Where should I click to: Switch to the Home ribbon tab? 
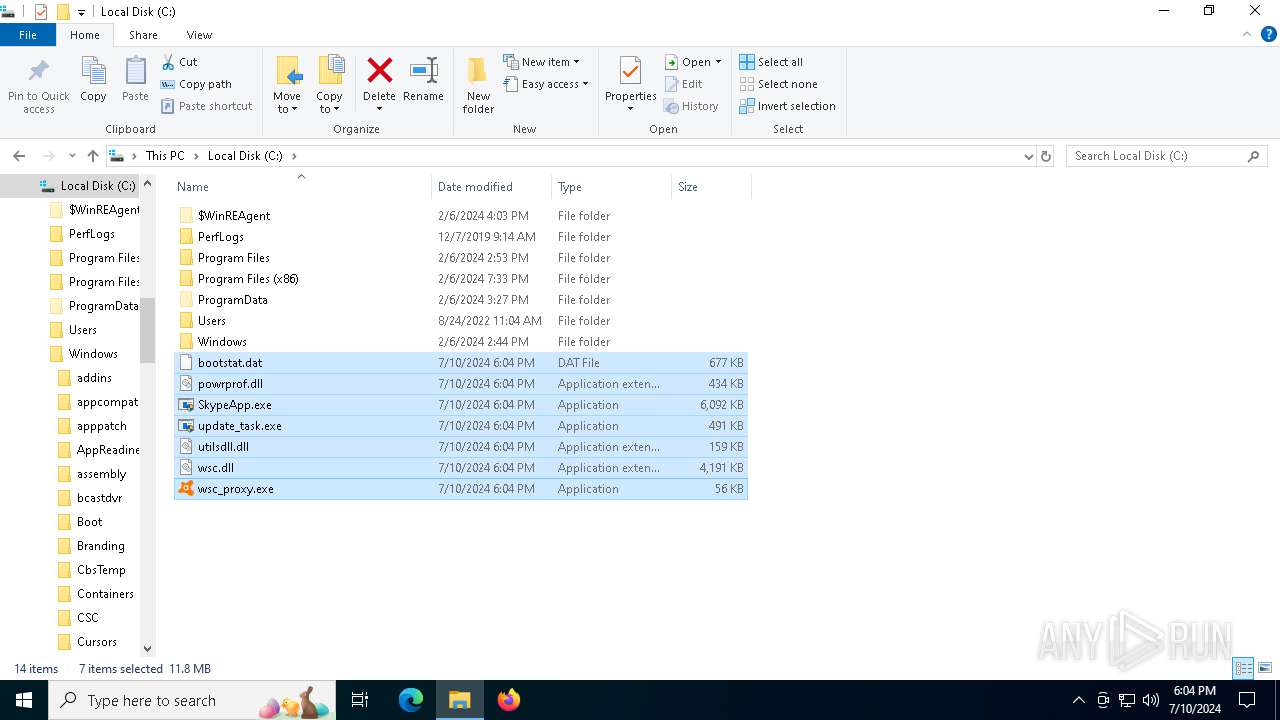[x=85, y=35]
